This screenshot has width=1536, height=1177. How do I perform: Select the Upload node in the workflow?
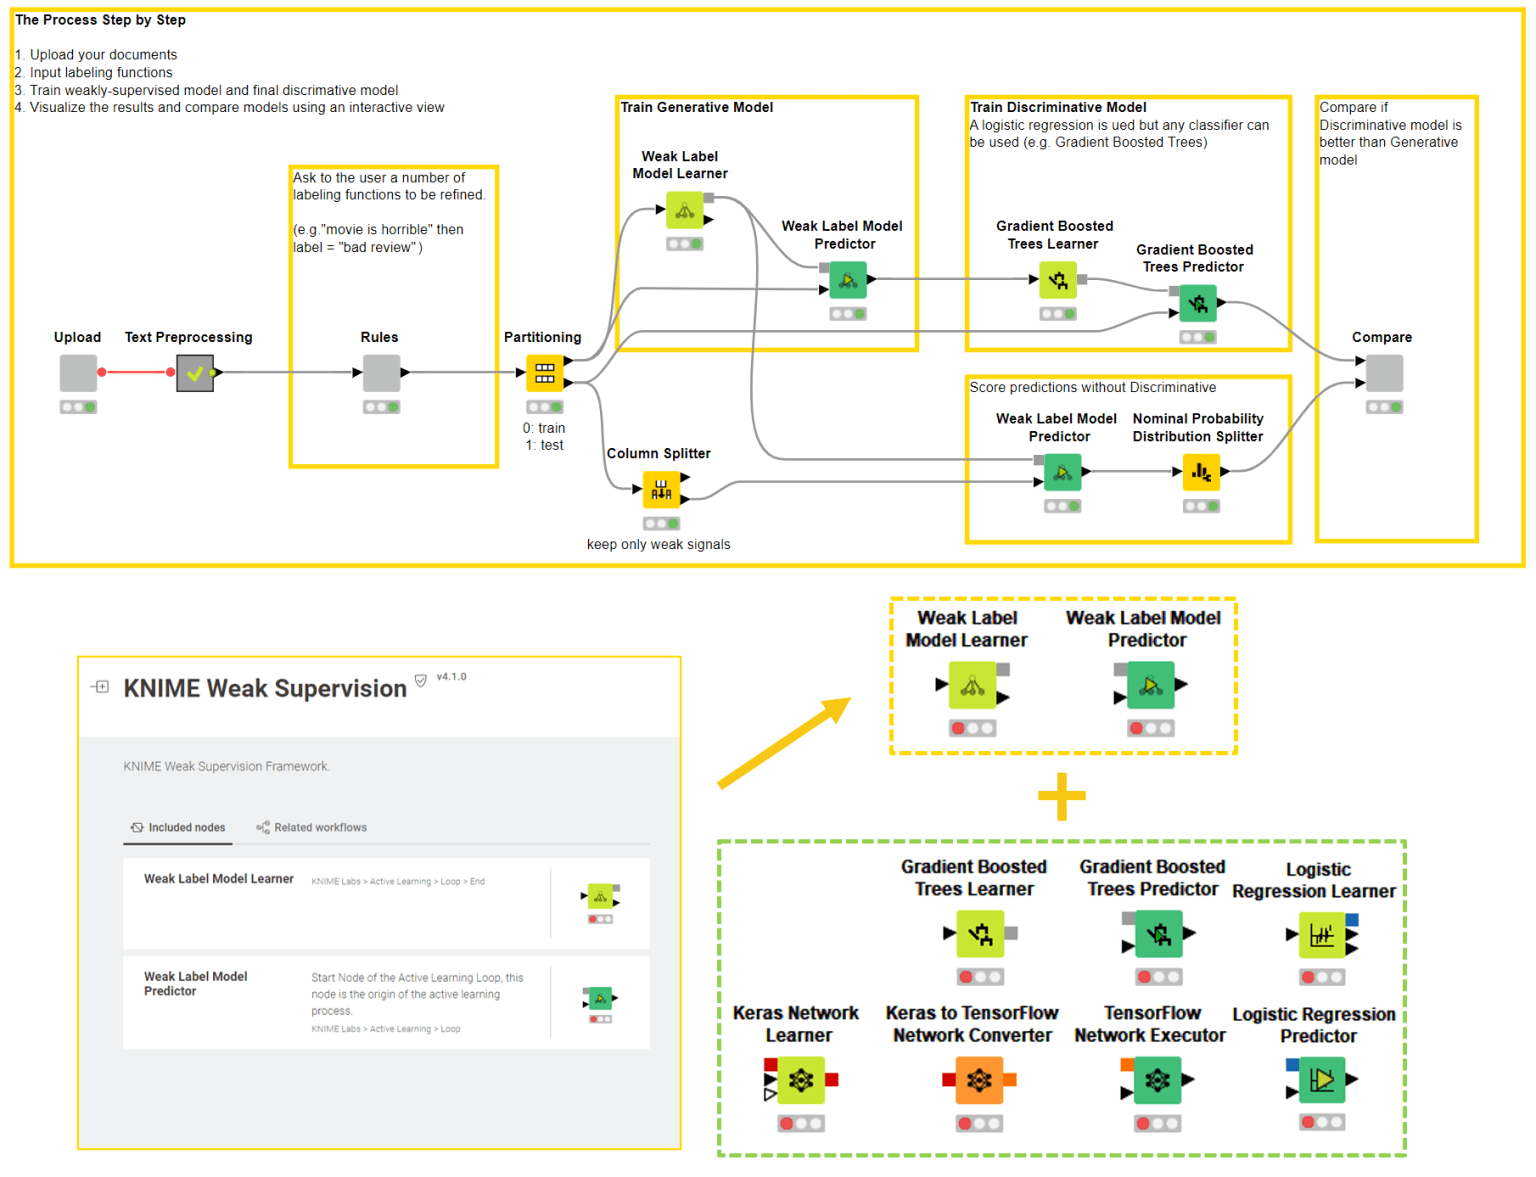click(x=78, y=373)
